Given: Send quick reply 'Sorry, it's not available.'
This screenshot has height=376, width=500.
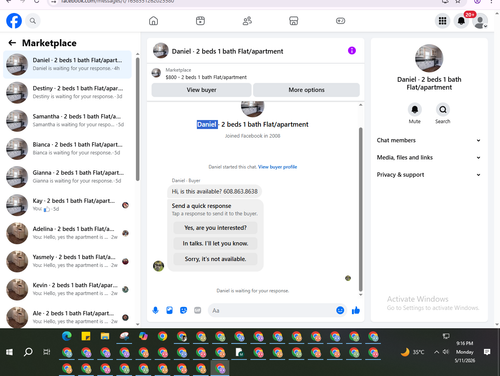Looking at the screenshot, I should [215, 259].
